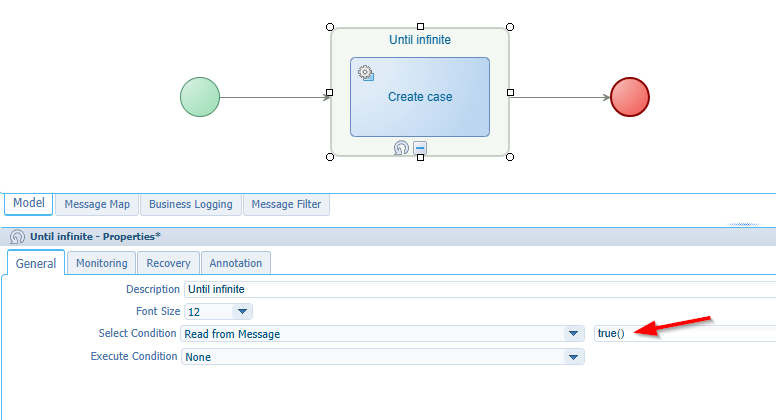
Task: Click the loop marker icon below Create case
Action: coord(401,148)
